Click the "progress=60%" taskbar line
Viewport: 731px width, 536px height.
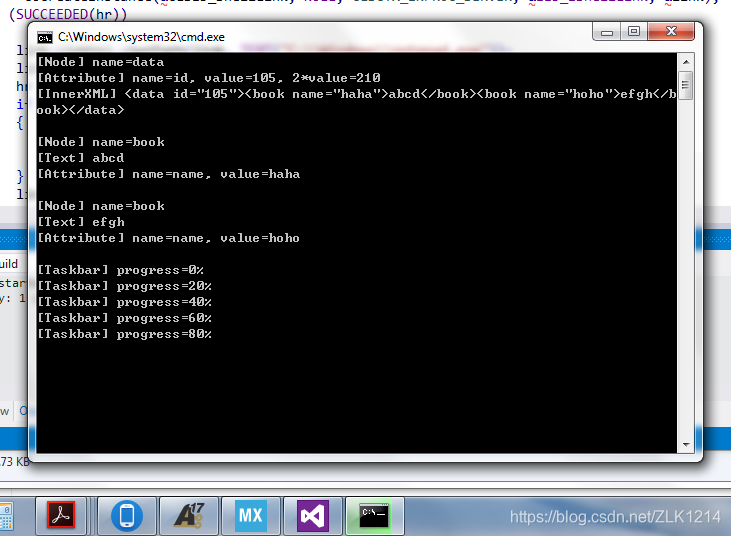[124, 318]
